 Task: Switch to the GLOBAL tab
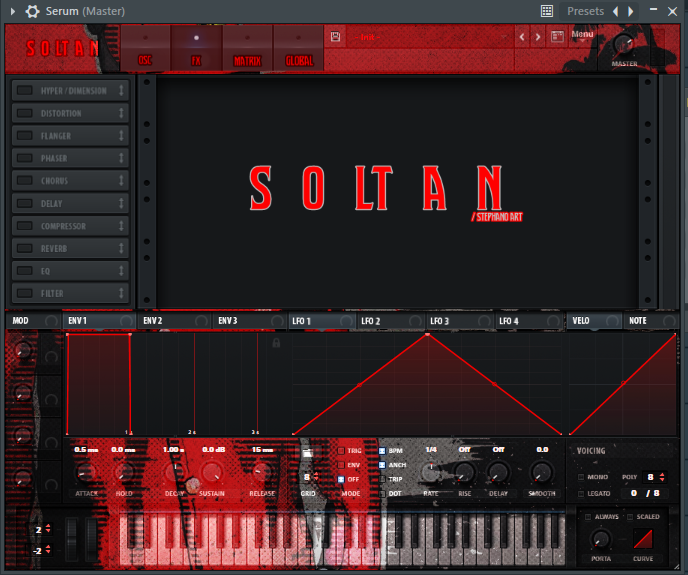click(299, 48)
